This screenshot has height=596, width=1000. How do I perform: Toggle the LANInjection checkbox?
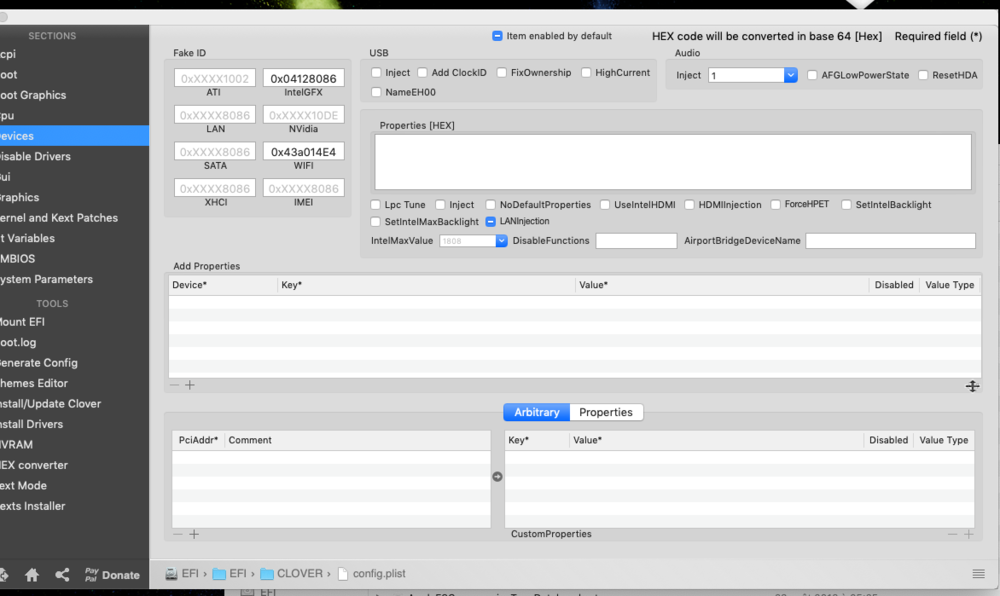(492, 221)
